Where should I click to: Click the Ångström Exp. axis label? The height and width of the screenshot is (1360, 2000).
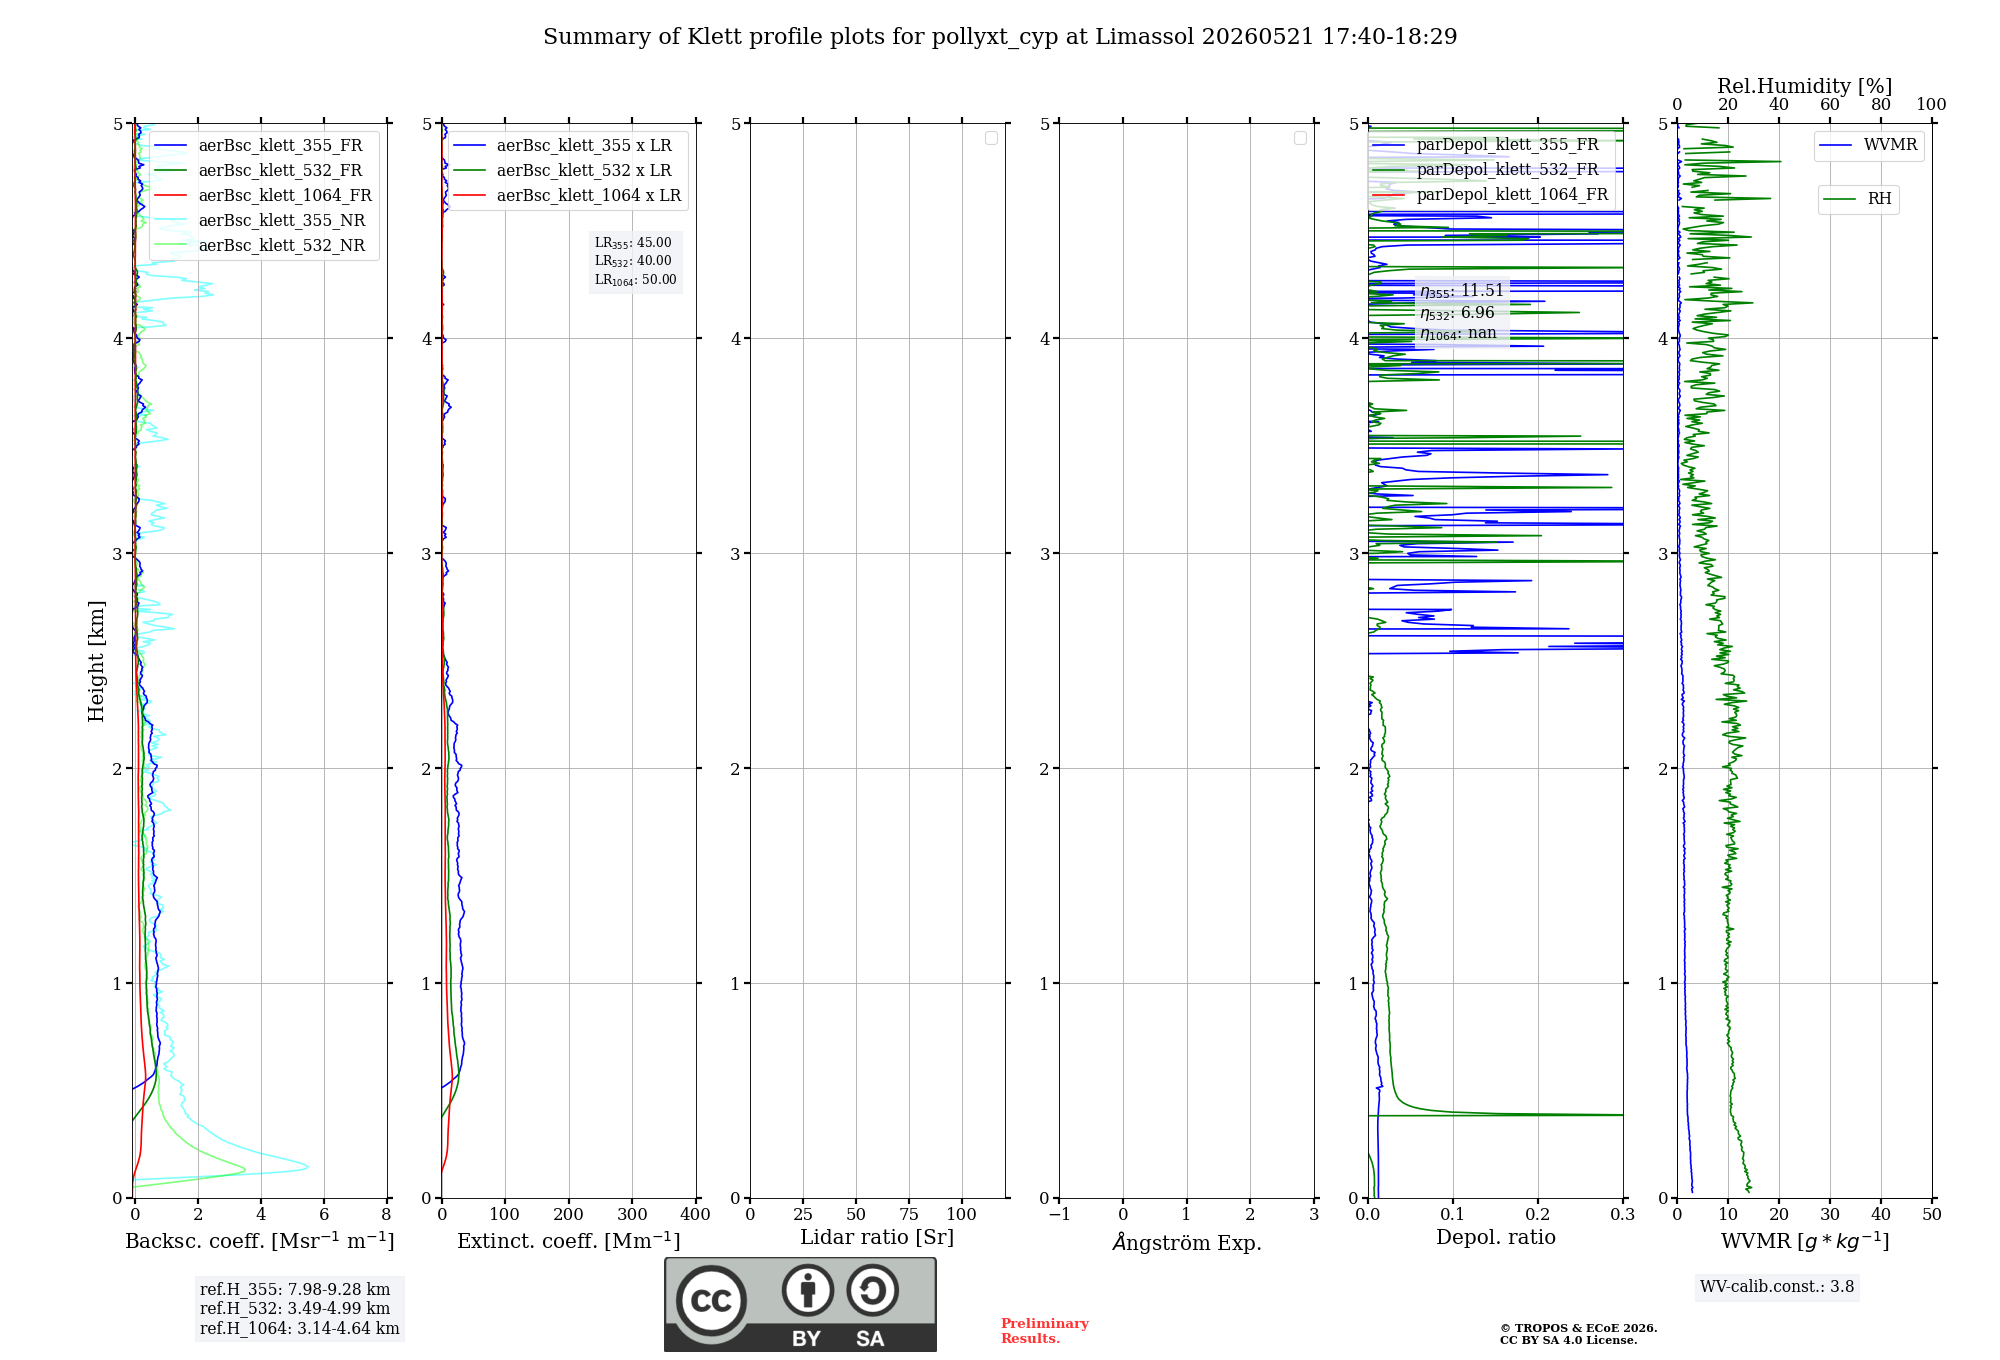[1187, 1242]
